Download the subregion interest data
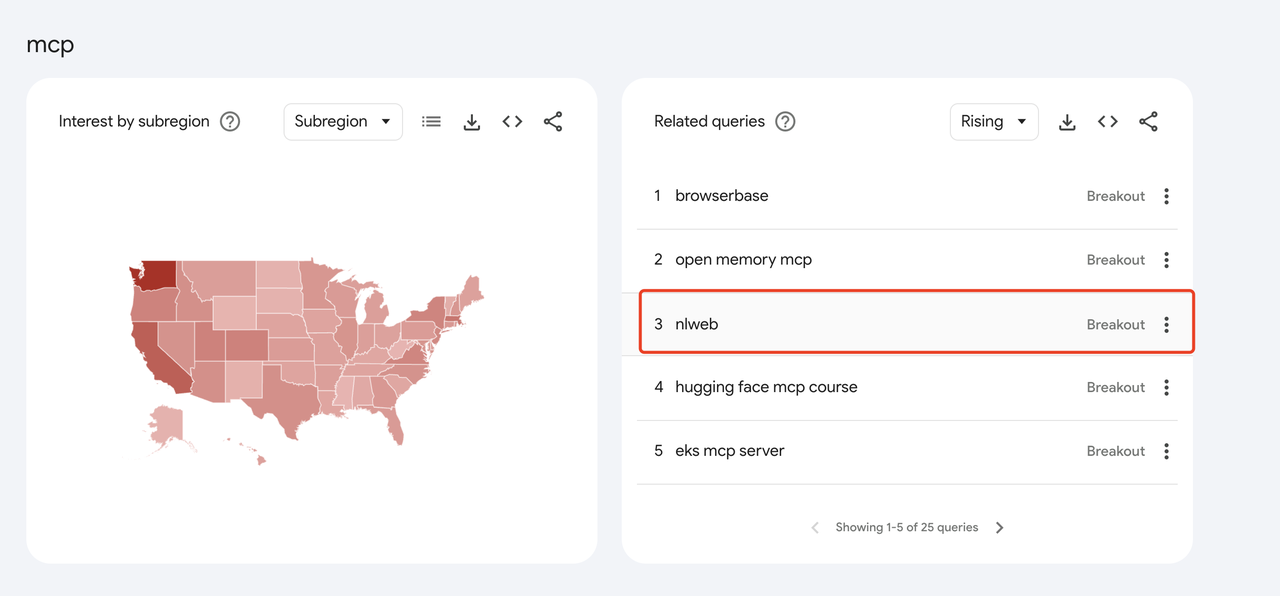Screen dimensions: 1280x596 [x=472, y=122]
